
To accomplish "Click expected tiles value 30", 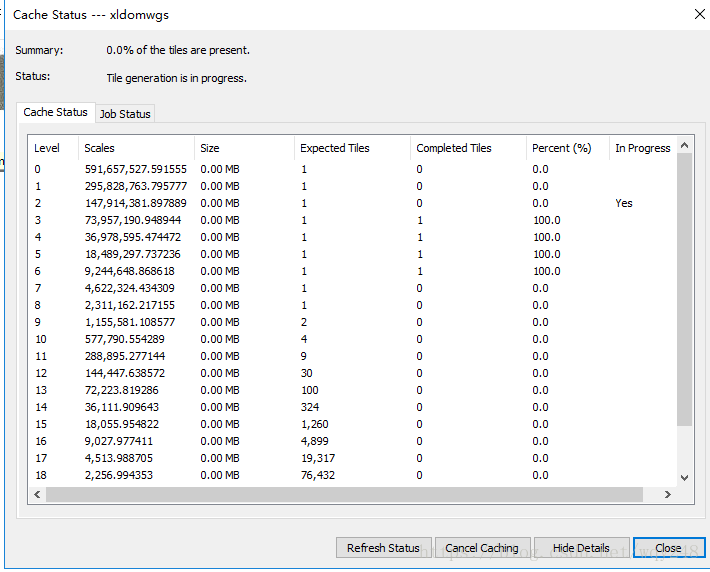I will [x=307, y=373].
